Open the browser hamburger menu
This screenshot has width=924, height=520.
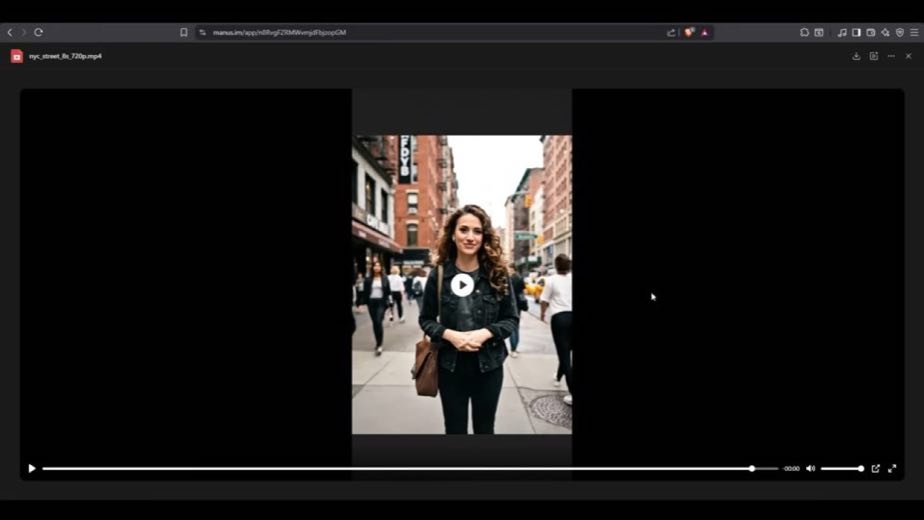(x=914, y=32)
